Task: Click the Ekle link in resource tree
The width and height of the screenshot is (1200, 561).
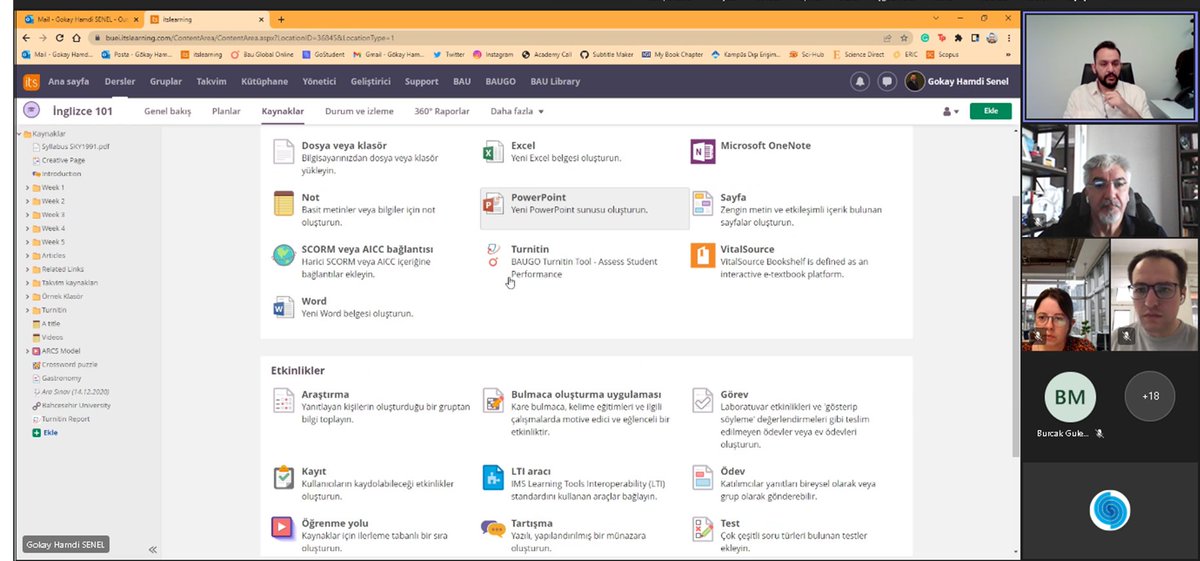Action: tap(45, 432)
